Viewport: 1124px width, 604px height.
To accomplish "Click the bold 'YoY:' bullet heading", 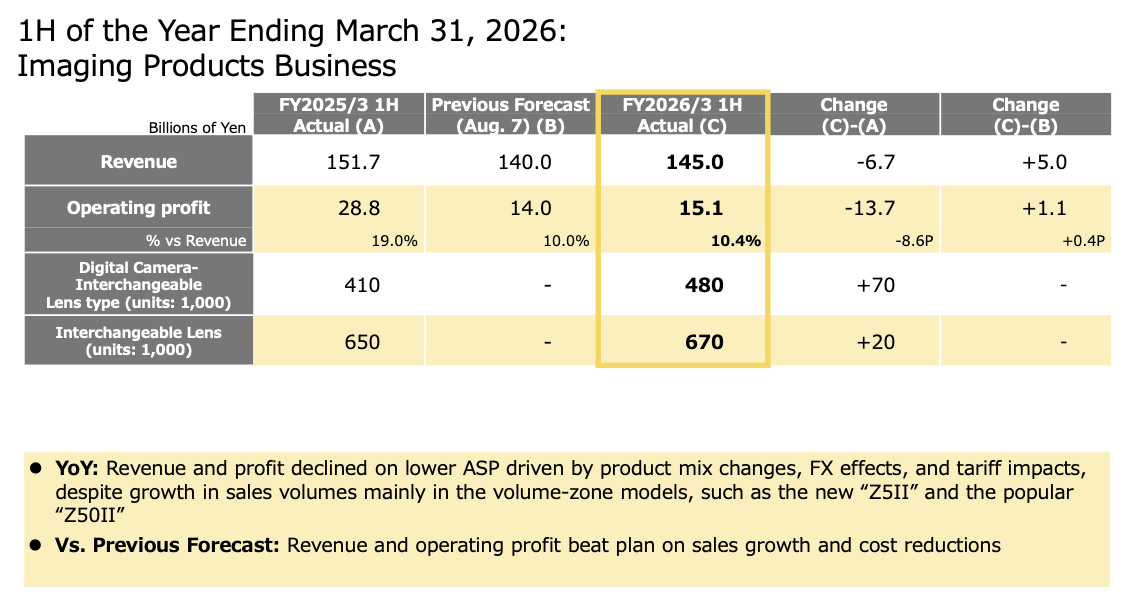I will [78, 469].
